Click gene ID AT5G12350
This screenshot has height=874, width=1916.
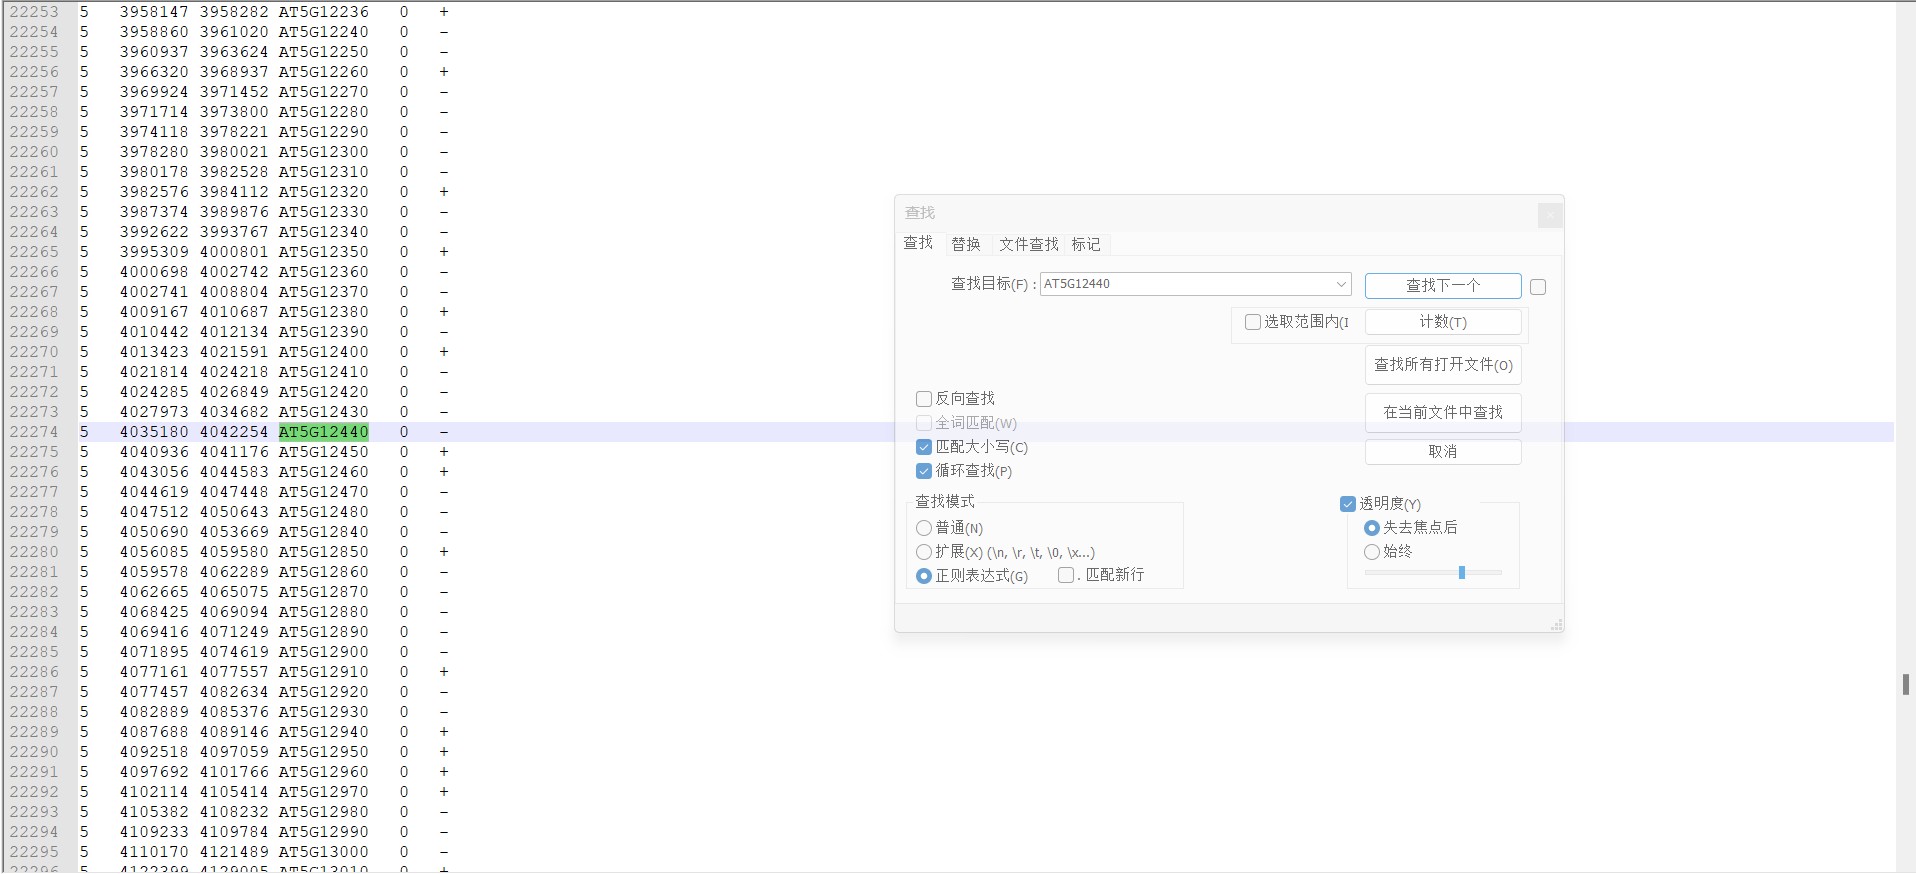click(323, 252)
